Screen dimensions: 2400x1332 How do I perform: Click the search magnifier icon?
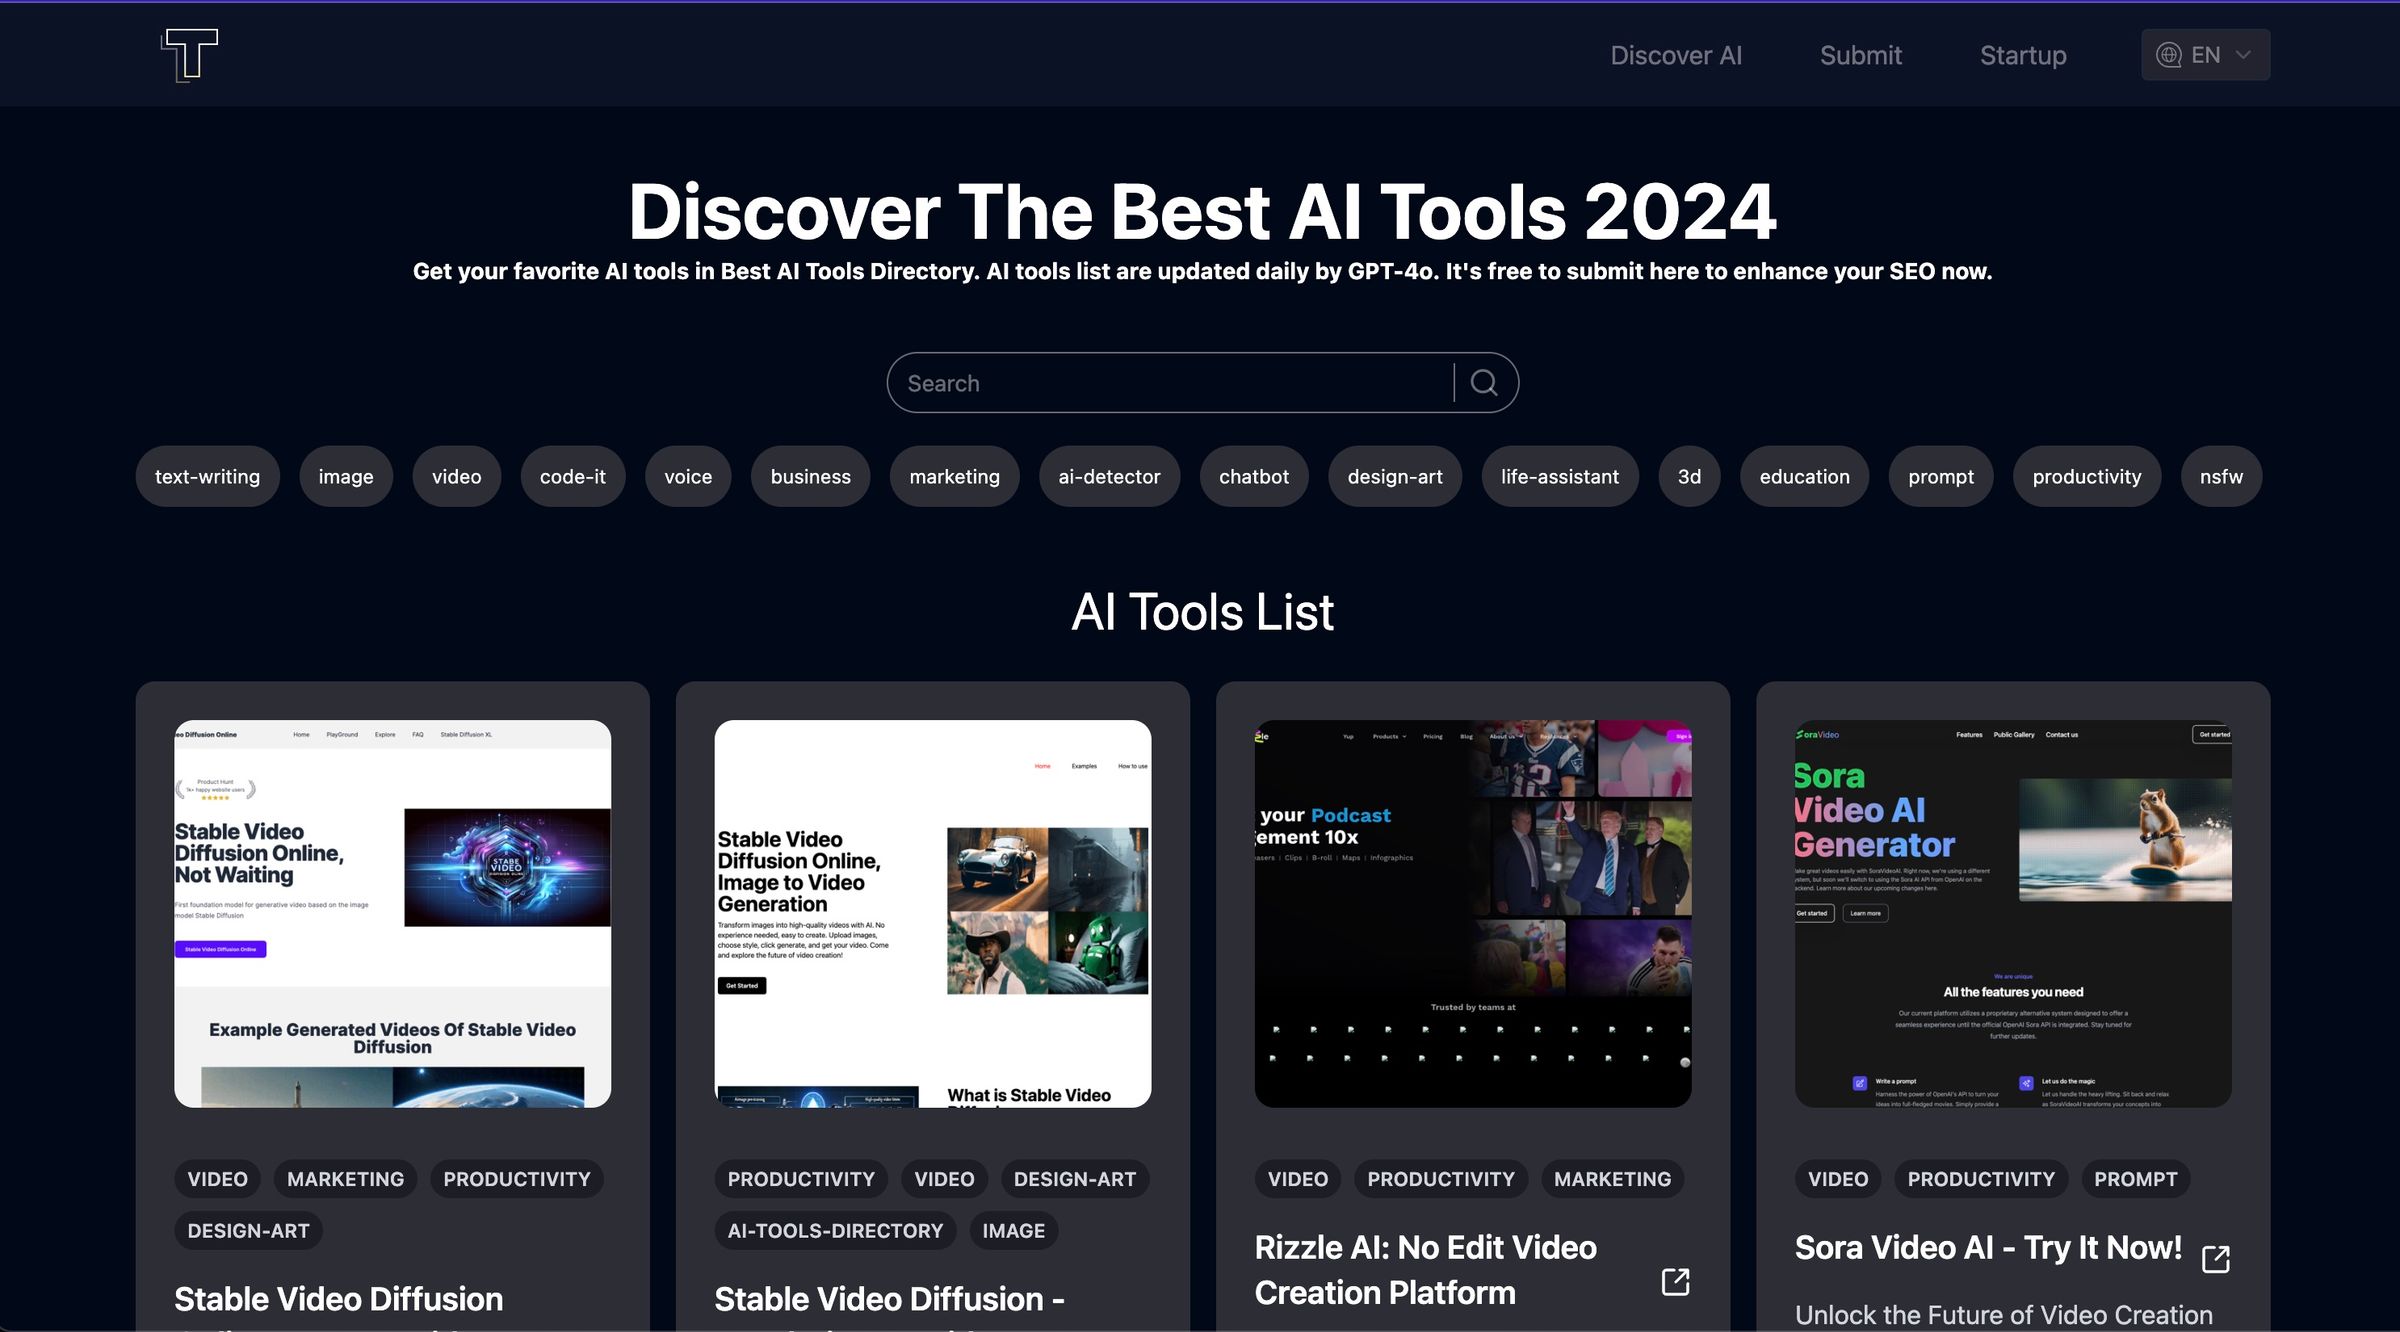[x=1483, y=382]
